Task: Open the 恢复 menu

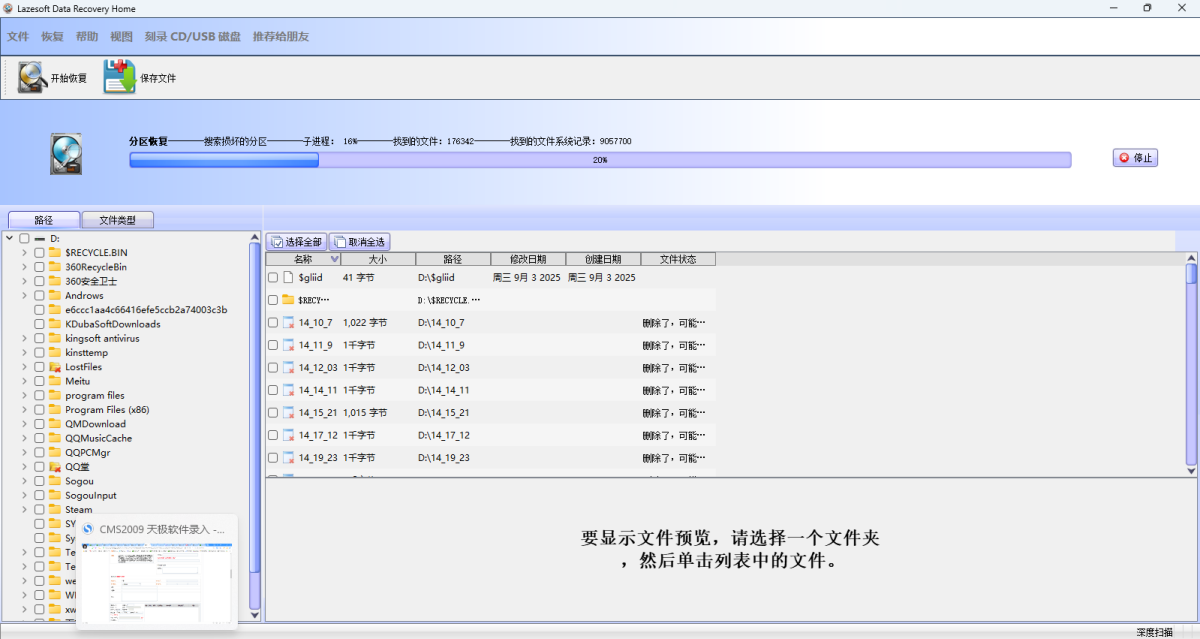Action: coord(52,37)
